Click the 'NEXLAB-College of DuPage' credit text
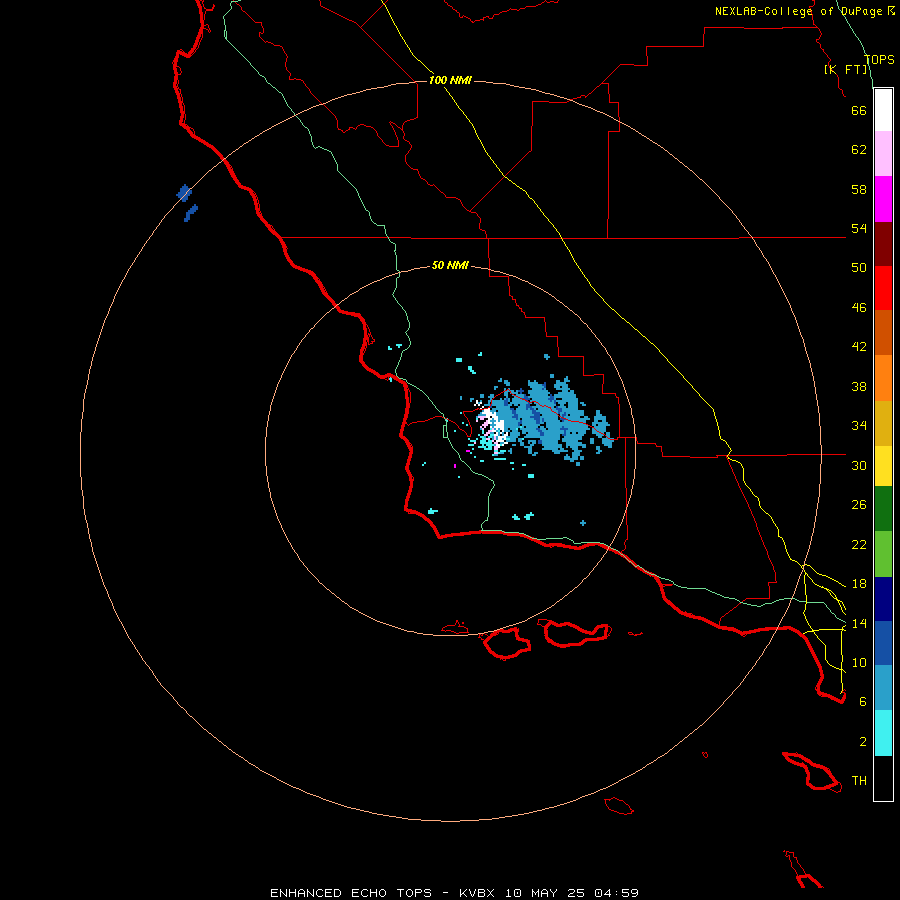 point(798,11)
